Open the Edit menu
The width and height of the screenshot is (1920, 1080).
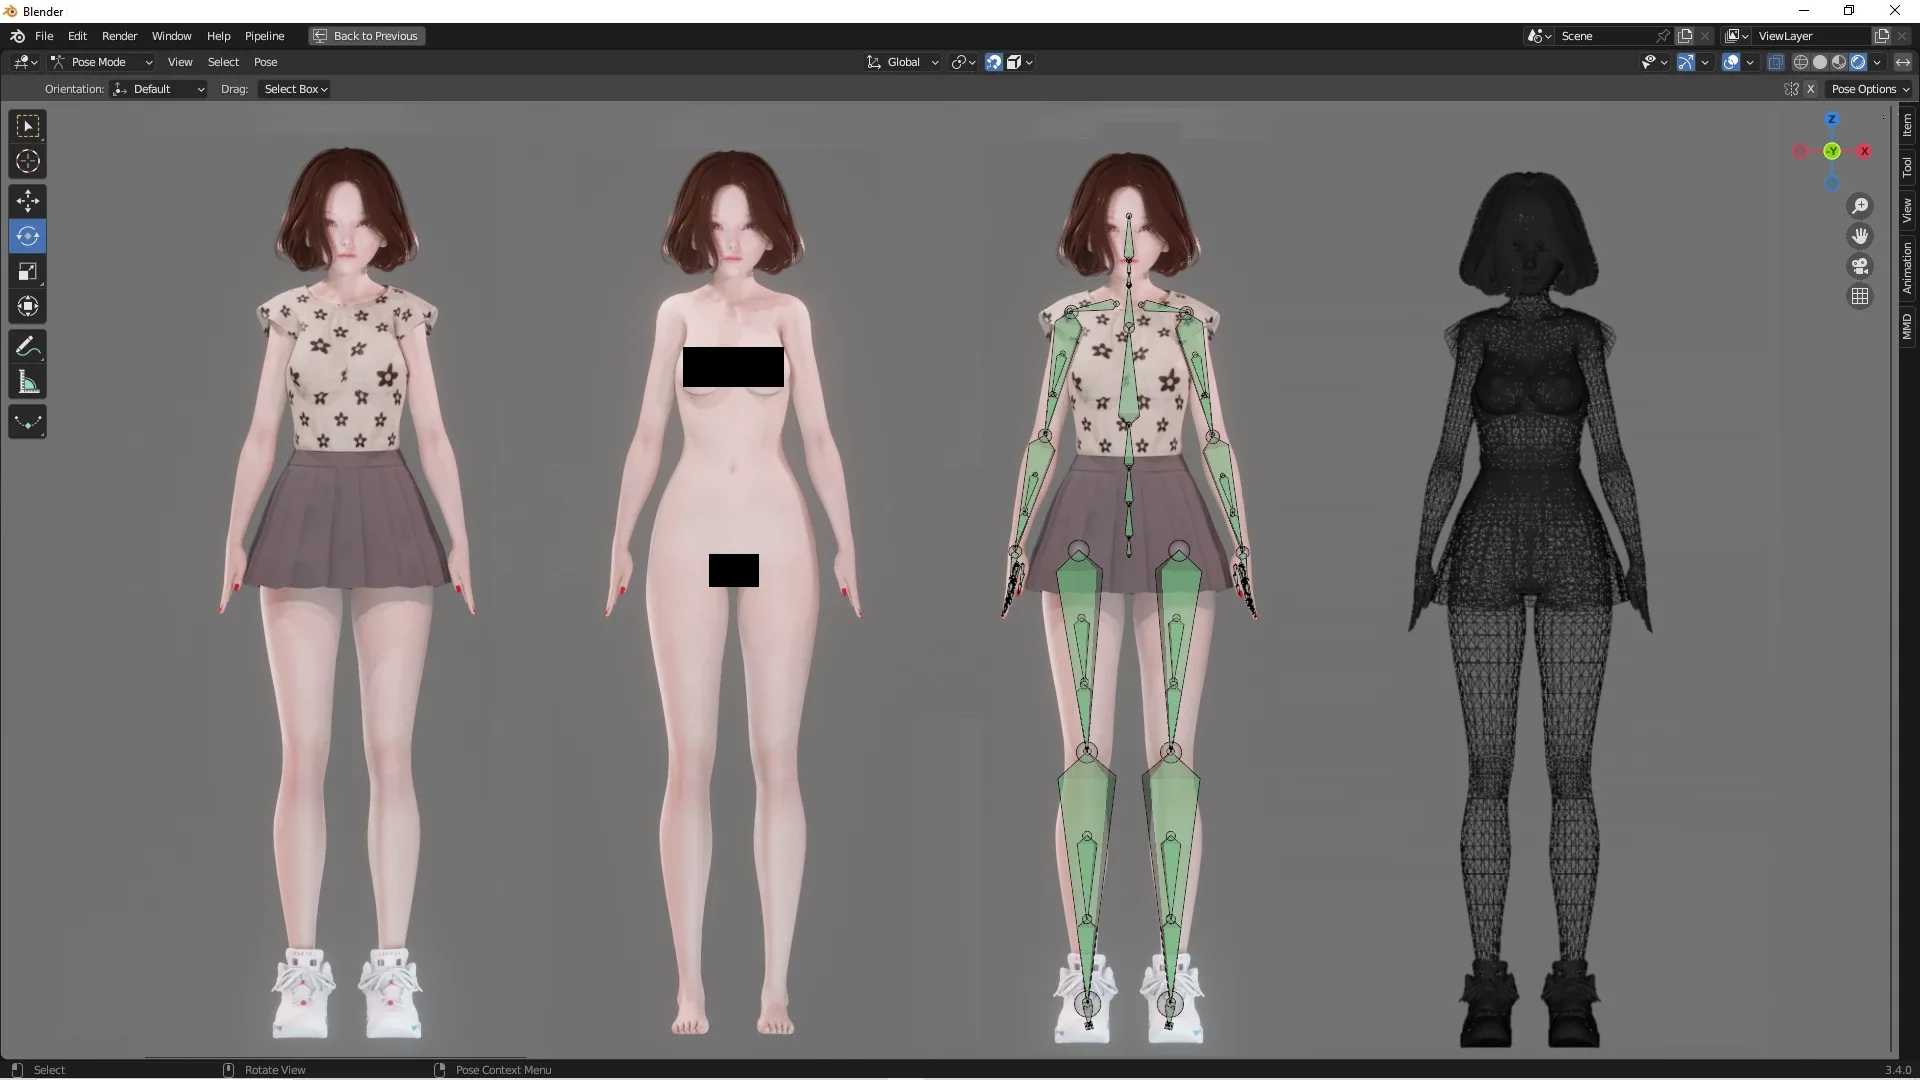coord(77,36)
